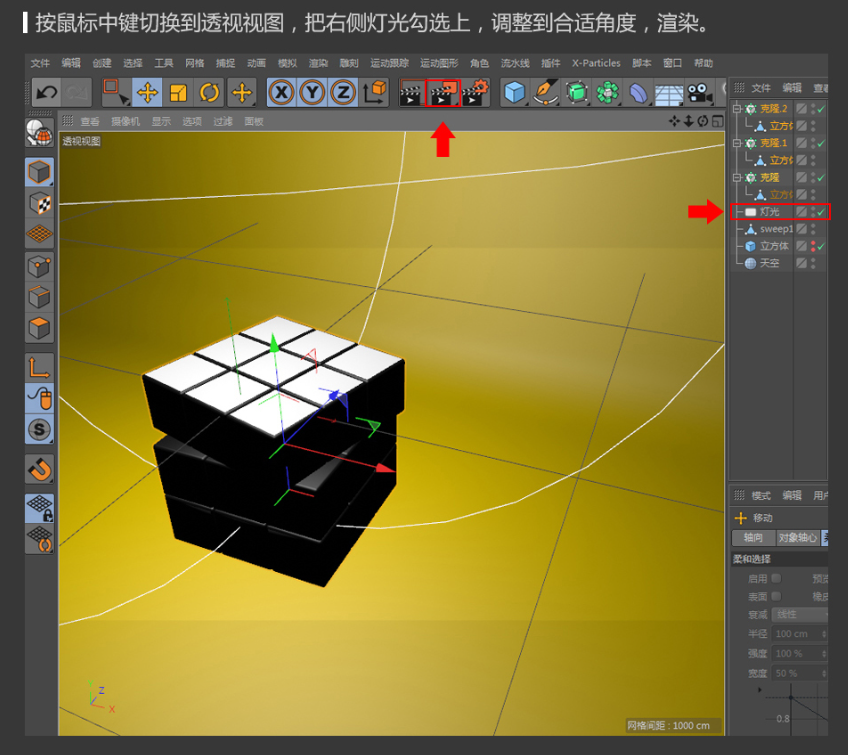Check the 启用 checkbox in soft selection

tap(776, 578)
